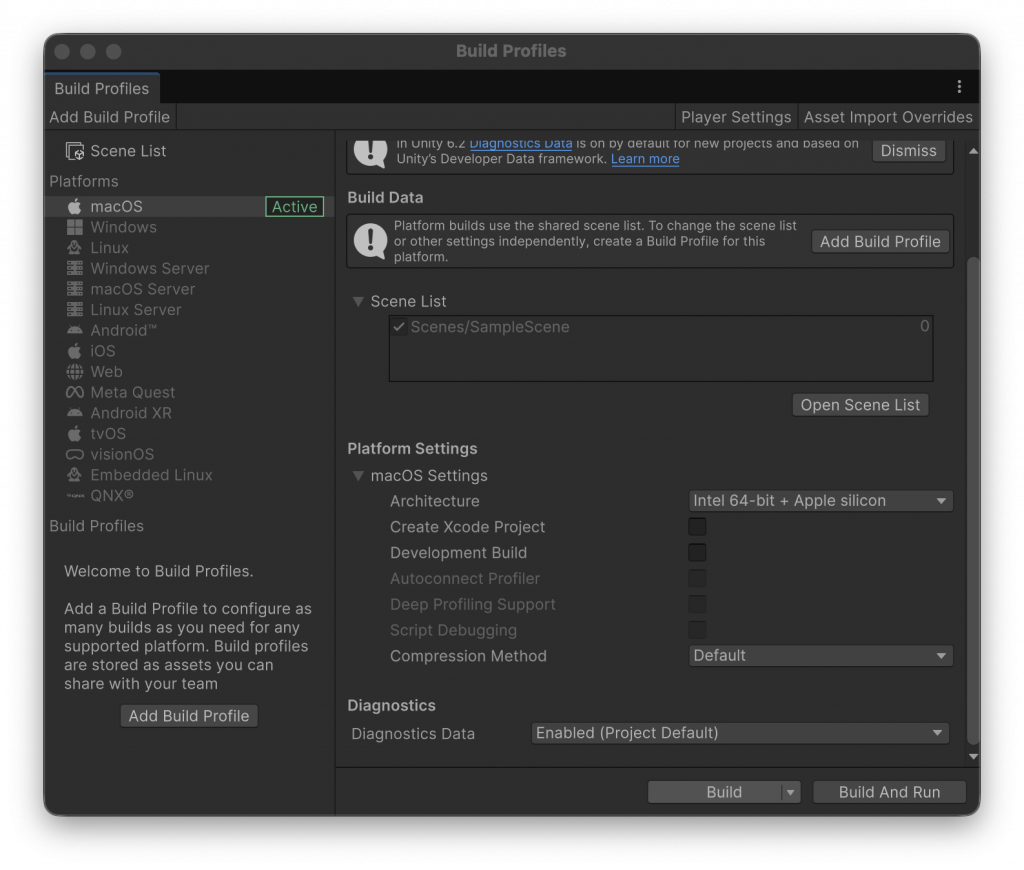
Task: Click the scrollbar down arrow
Action: click(x=973, y=756)
